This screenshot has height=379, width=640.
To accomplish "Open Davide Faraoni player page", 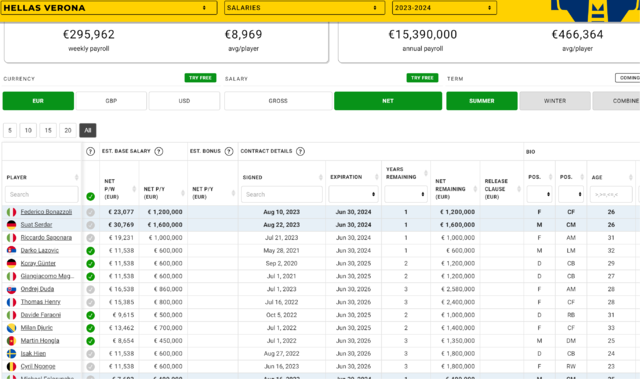I will coord(41,315).
